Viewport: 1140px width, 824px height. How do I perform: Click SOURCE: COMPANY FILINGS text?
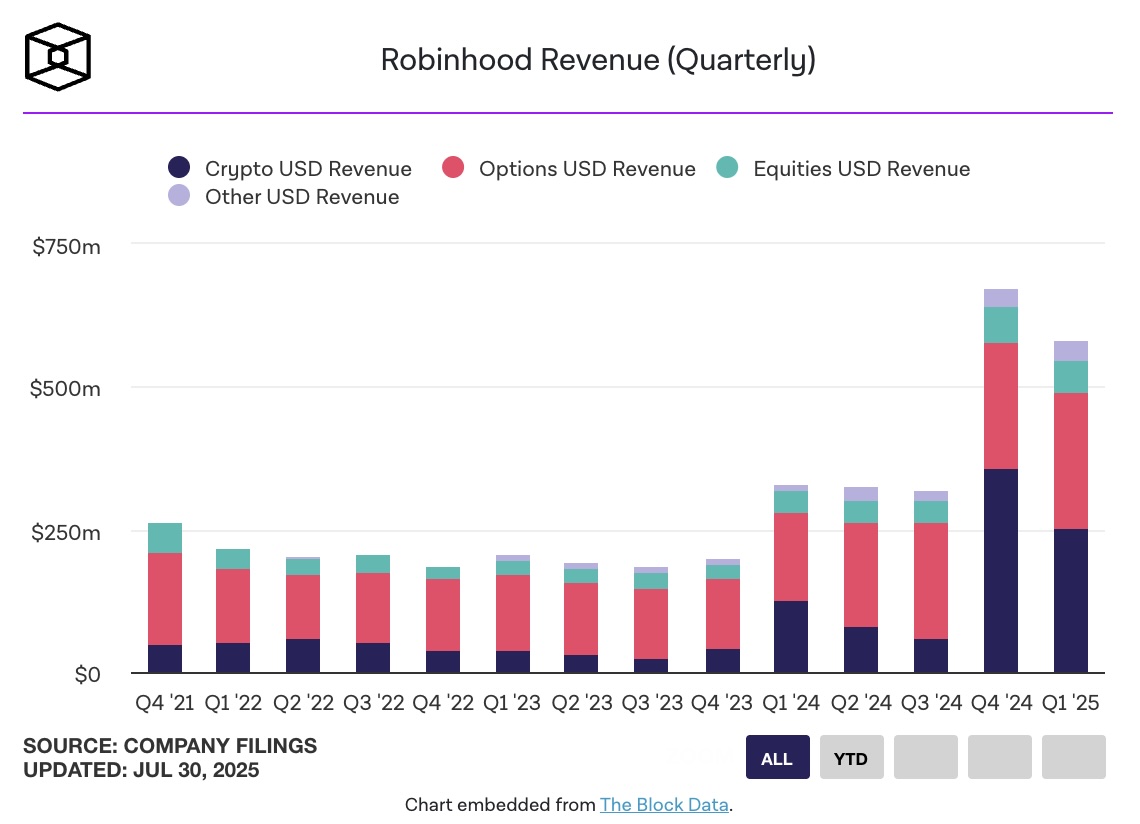(170, 746)
